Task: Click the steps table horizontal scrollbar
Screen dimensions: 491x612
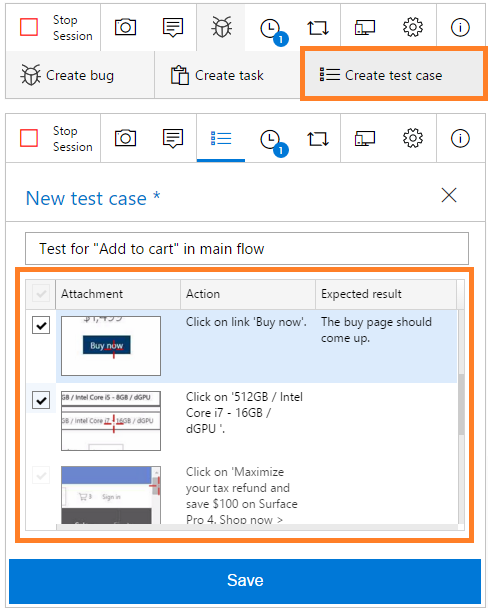Action: 257,527
